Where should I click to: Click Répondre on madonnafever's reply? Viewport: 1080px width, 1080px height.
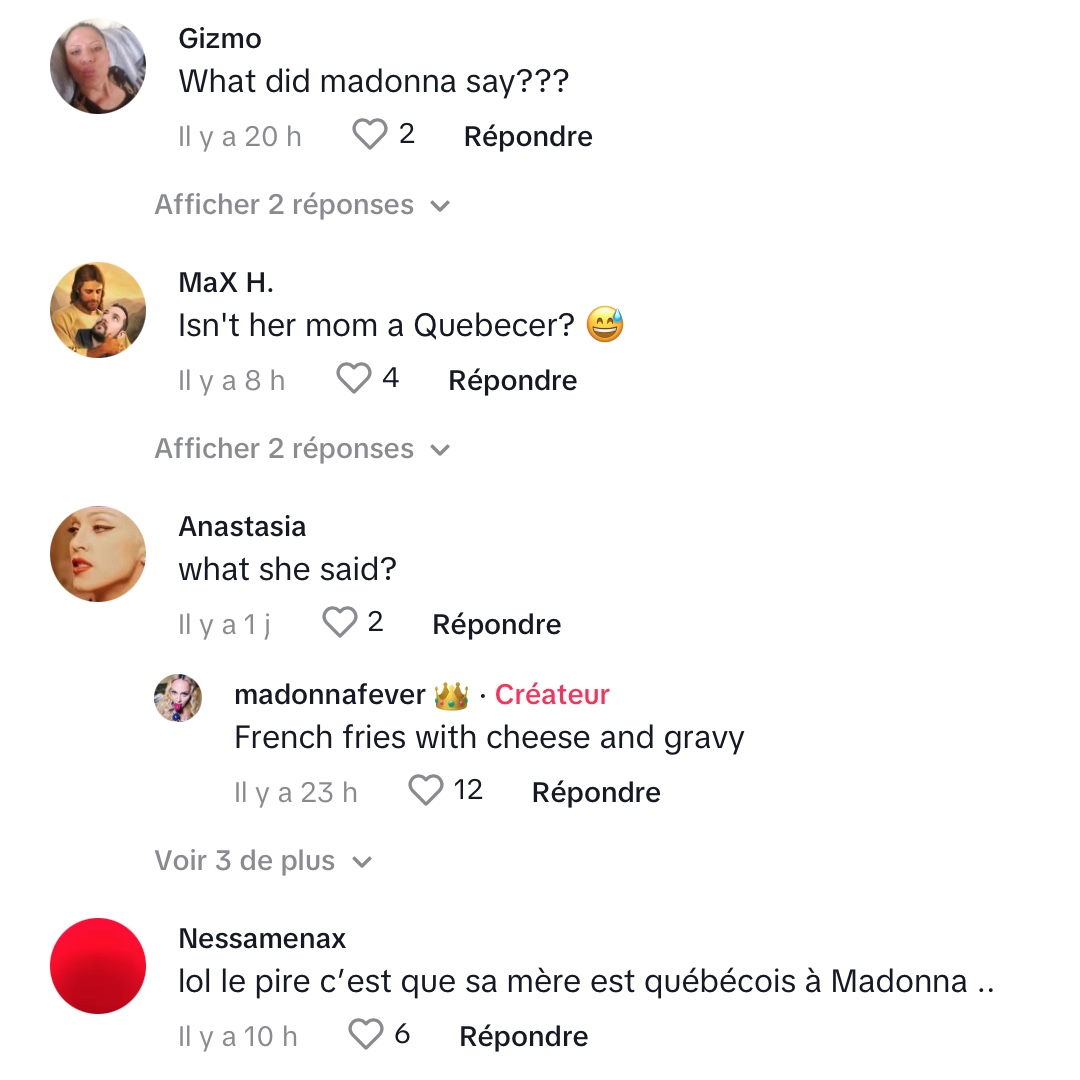pyautogui.click(x=596, y=792)
